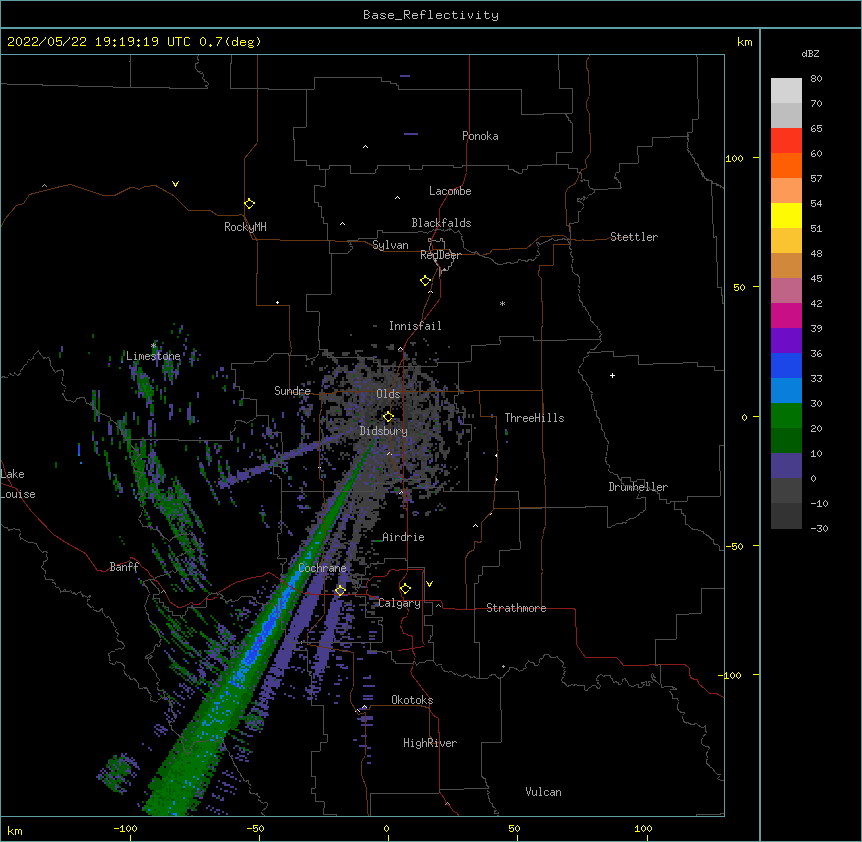Click the HighRiver label
This screenshot has width=862, height=842.
pos(430,743)
